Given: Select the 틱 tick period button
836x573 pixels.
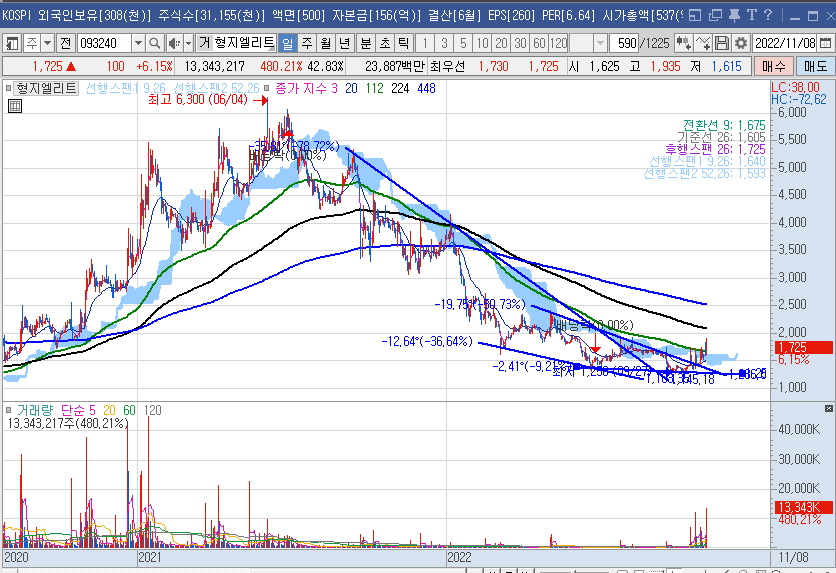Looking at the screenshot, I should [404, 43].
